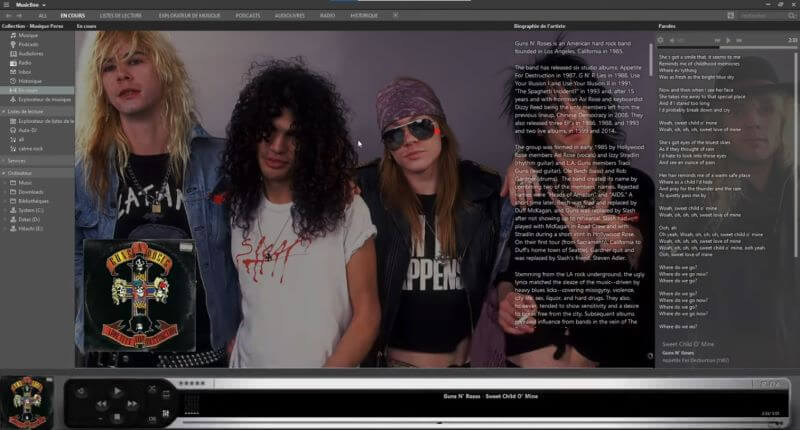Open the Collection - Musique Perso header
This screenshot has width=800, height=430.
pyautogui.click(x=33, y=26)
